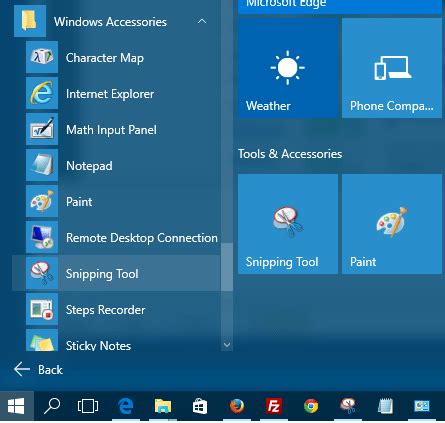This screenshot has height=423, width=445.
Task: Launch Snipping Tool from the app list
Action: [x=116, y=274]
